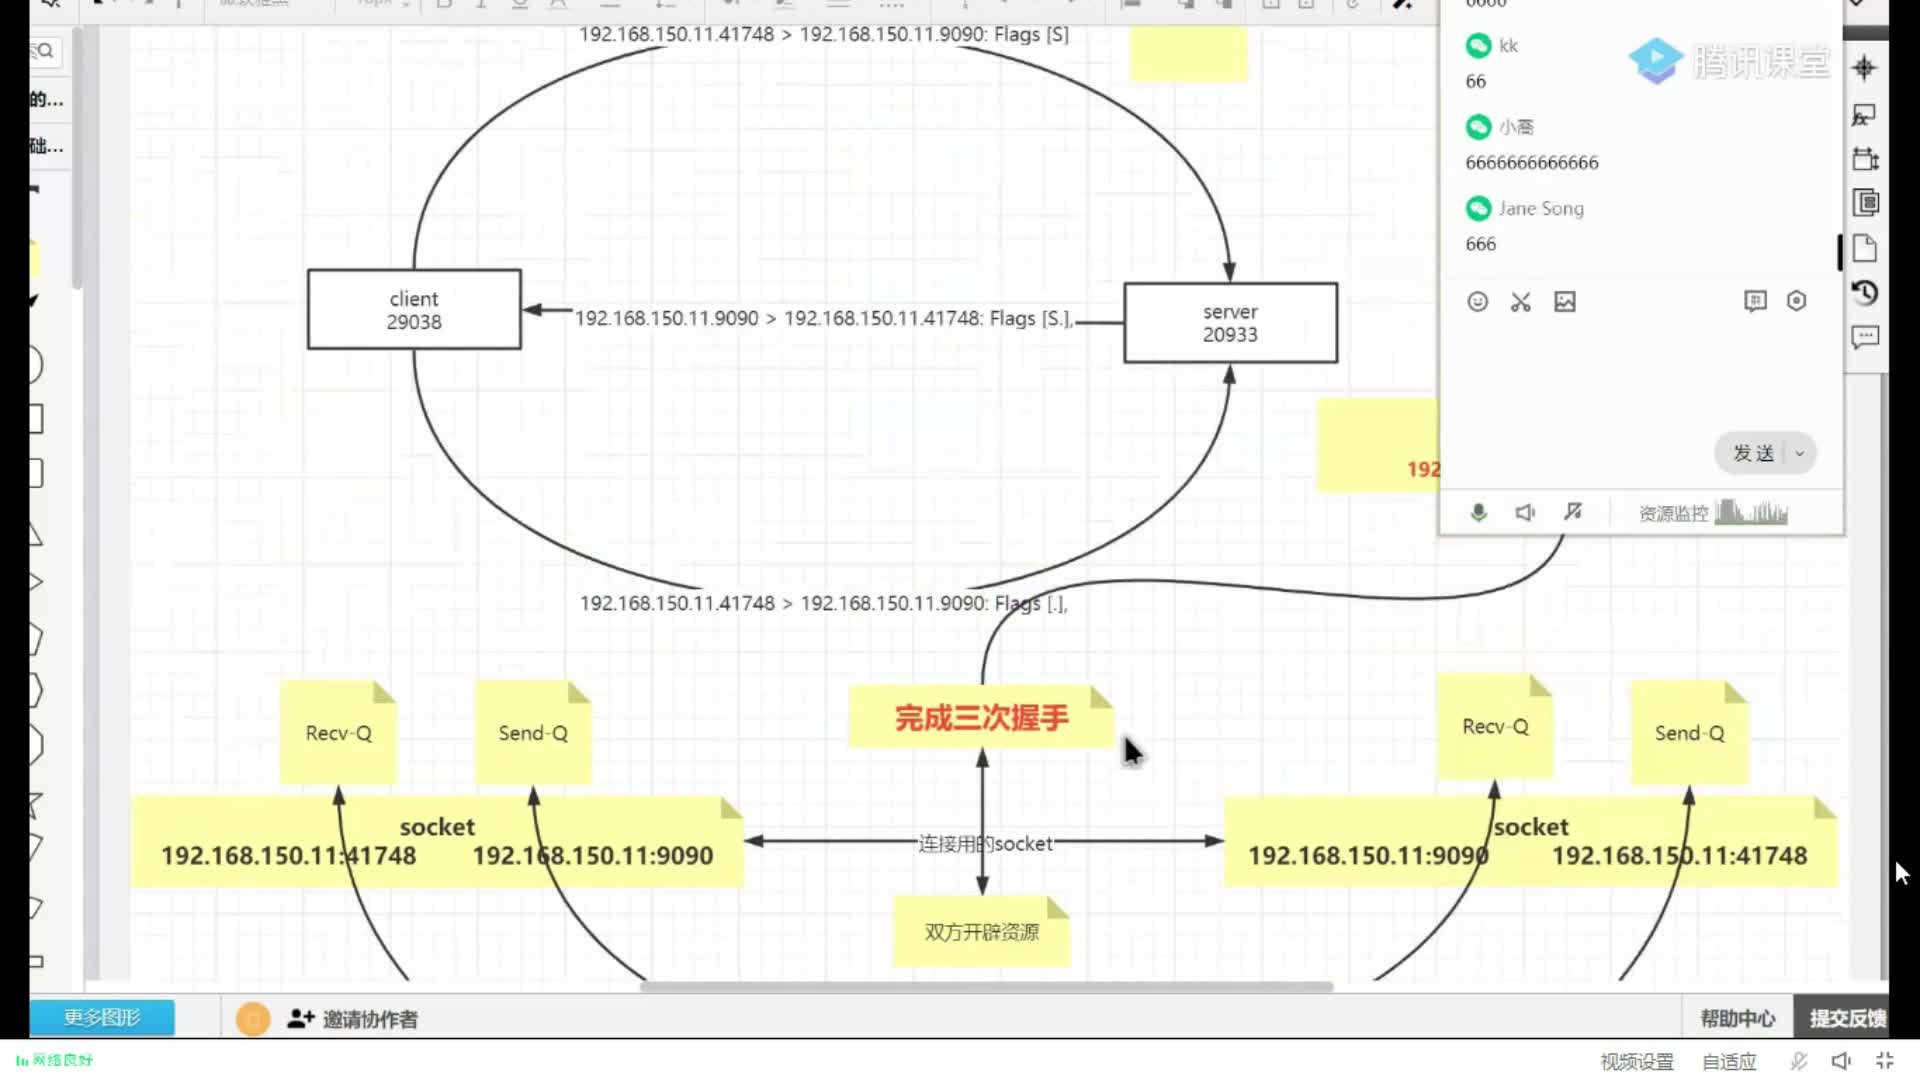Select 自适应 adaptive fit option
The width and height of the screenshot is (1920, 1080).
pyautogui.click(x=1729, y=1061)
